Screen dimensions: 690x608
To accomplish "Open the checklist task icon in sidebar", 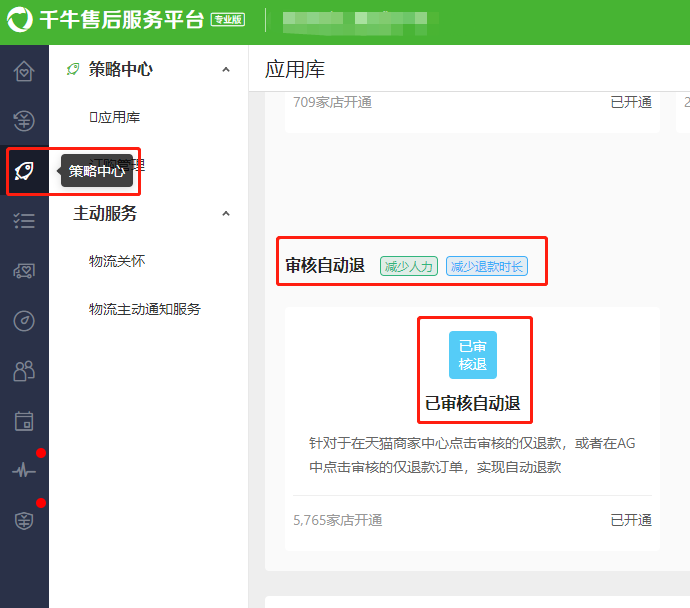I will pyautogui.click(x=24, y=221).
